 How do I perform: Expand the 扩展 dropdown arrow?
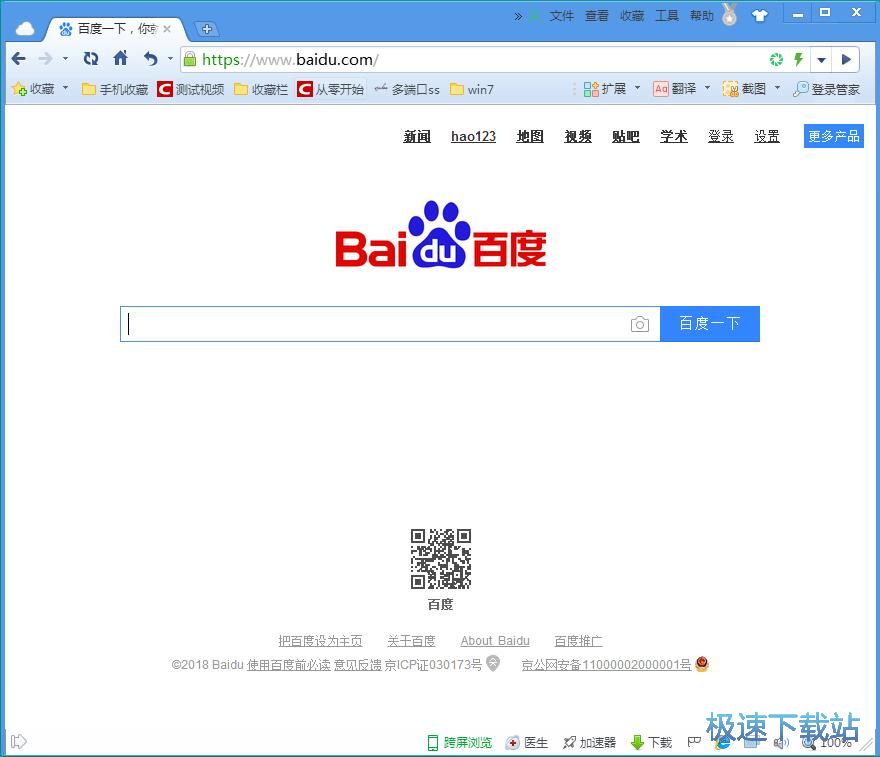point(637,88)
